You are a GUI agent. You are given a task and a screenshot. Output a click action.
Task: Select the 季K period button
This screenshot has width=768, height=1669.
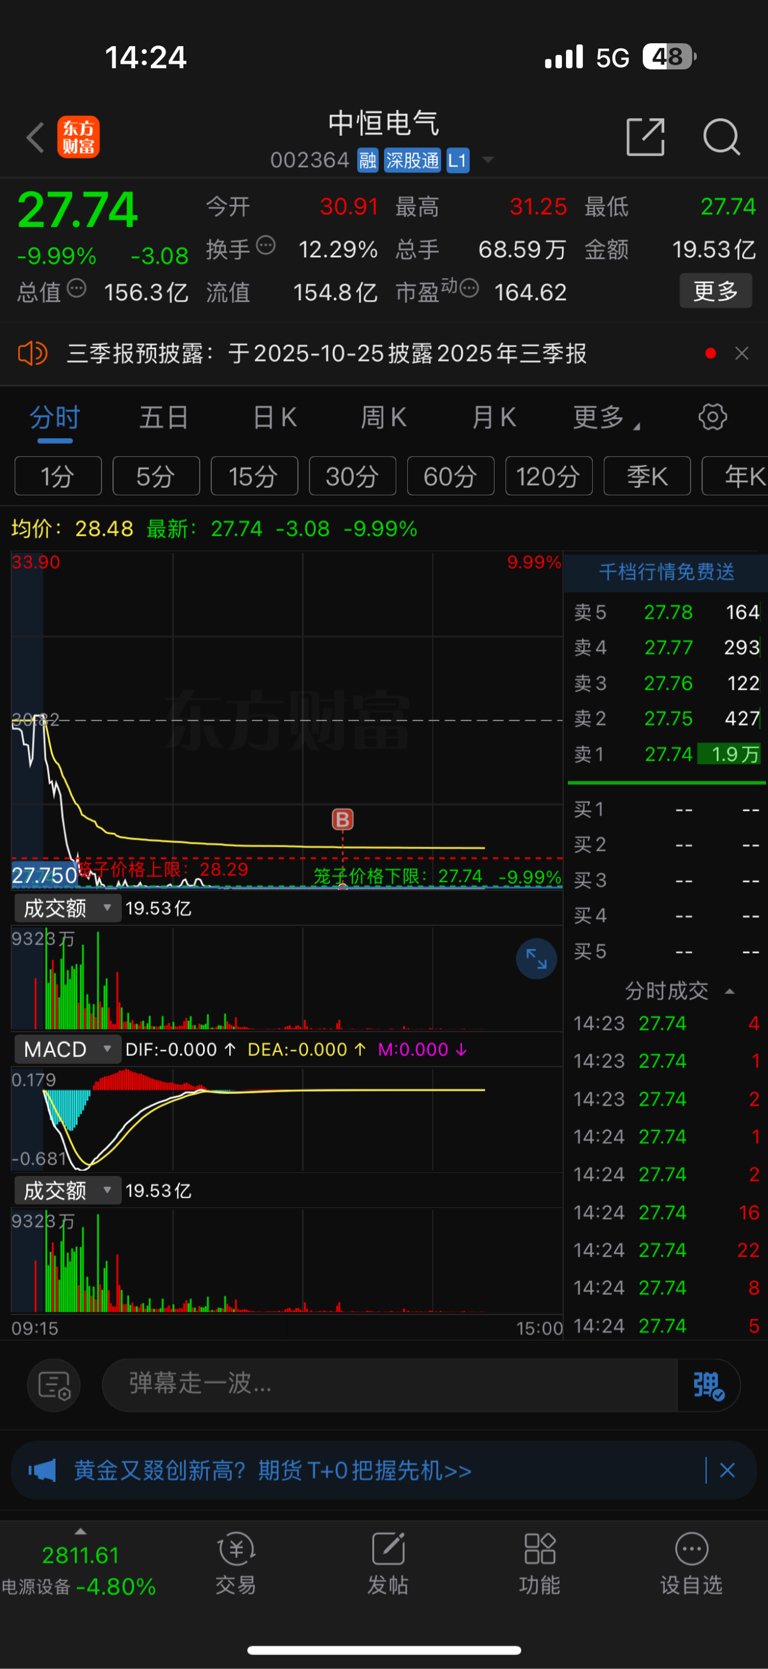(647, 476)
